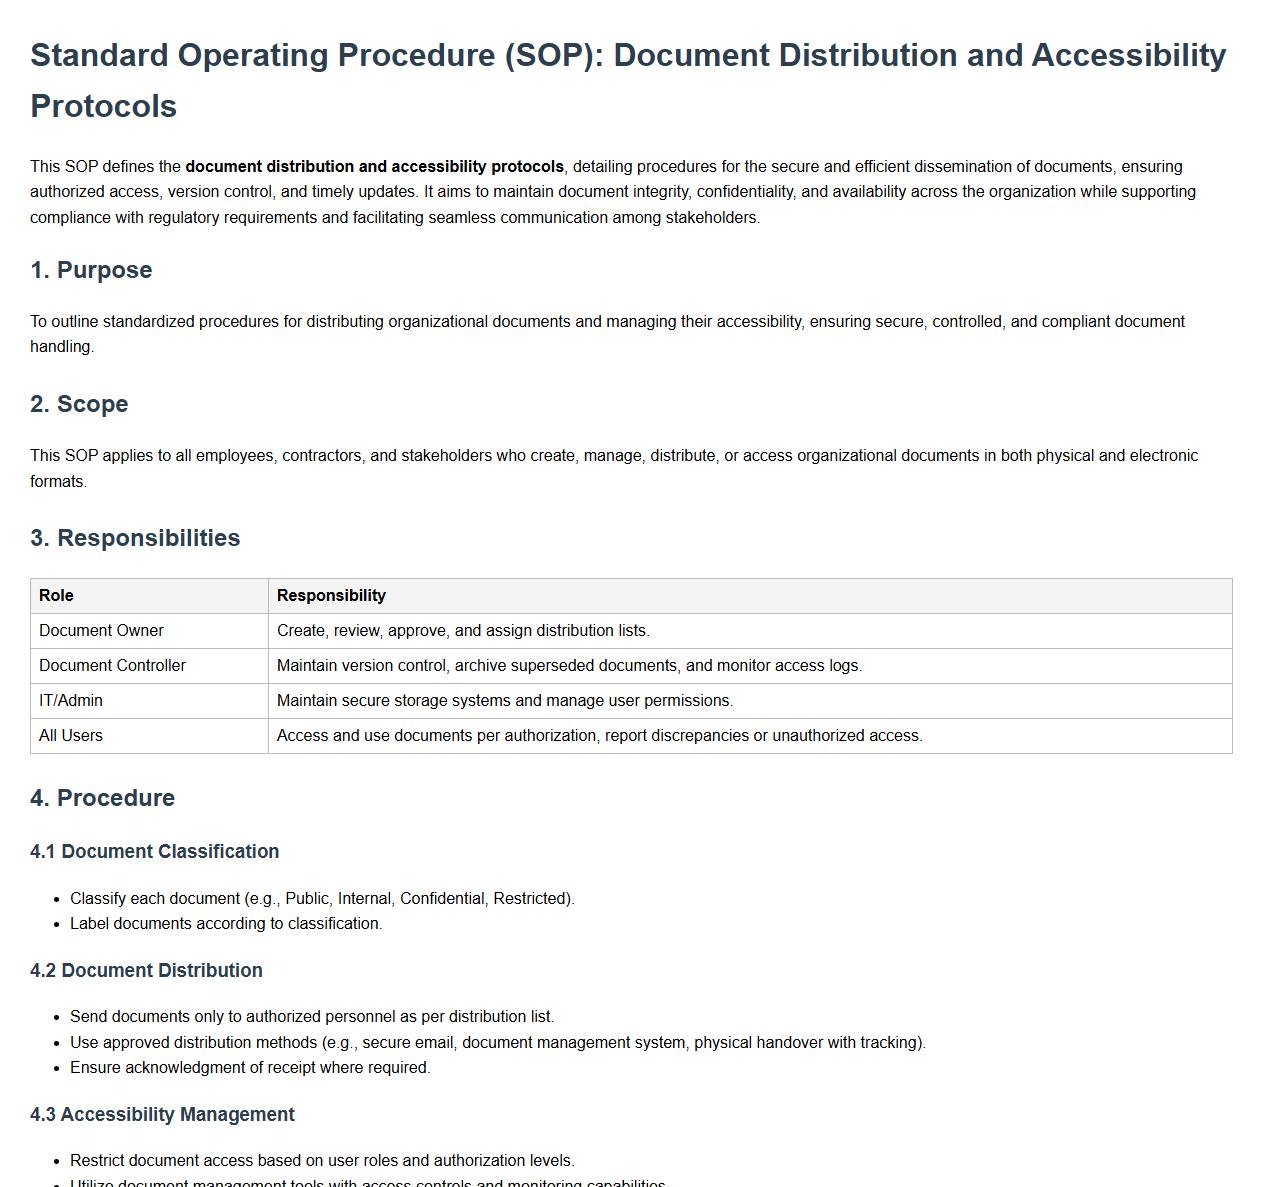Click the "4.3 Accessibility Management" subheading
Viewport: 1263px width, 1187px height.
pyautogui.click(x=162, y=1114)
